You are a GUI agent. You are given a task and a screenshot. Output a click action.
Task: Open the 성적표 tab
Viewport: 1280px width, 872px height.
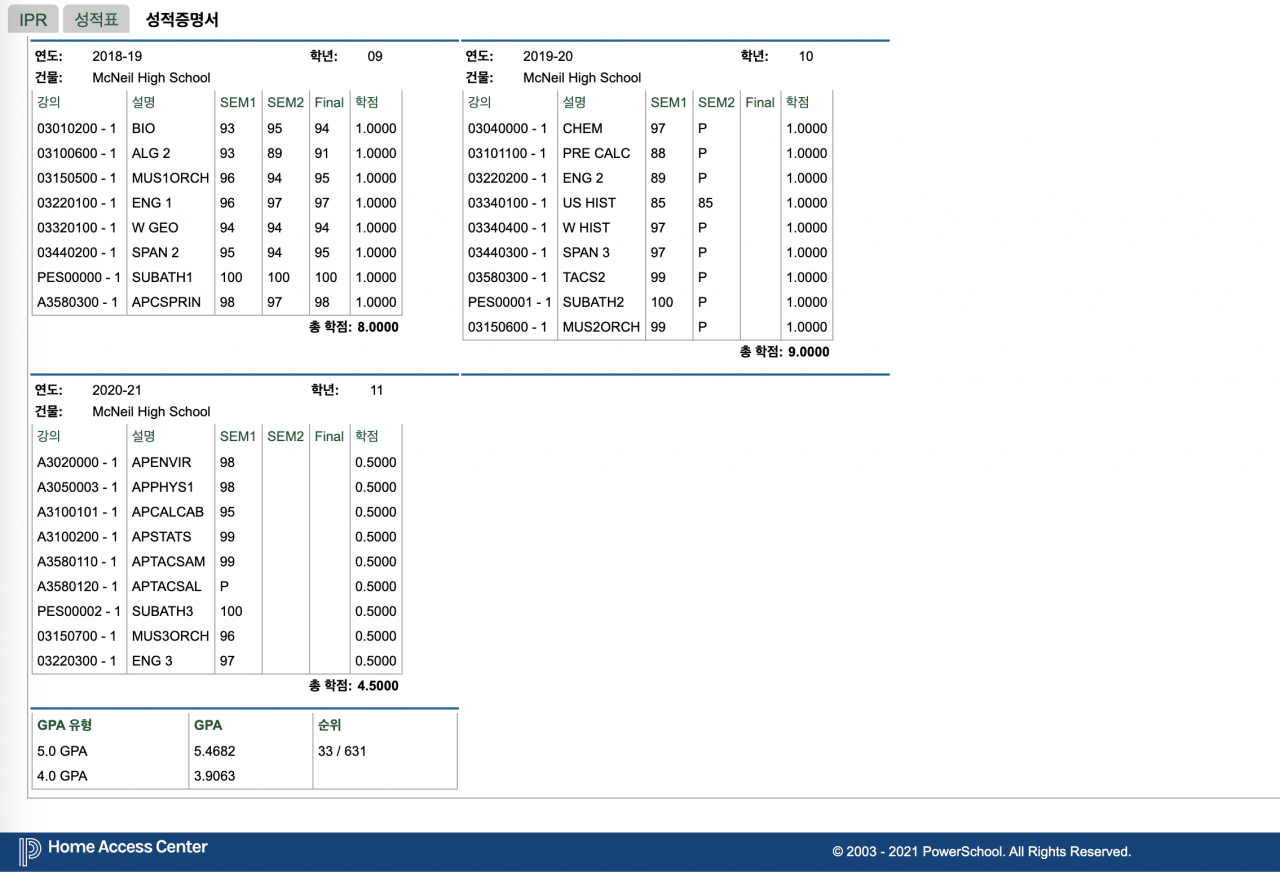point(96,19)
